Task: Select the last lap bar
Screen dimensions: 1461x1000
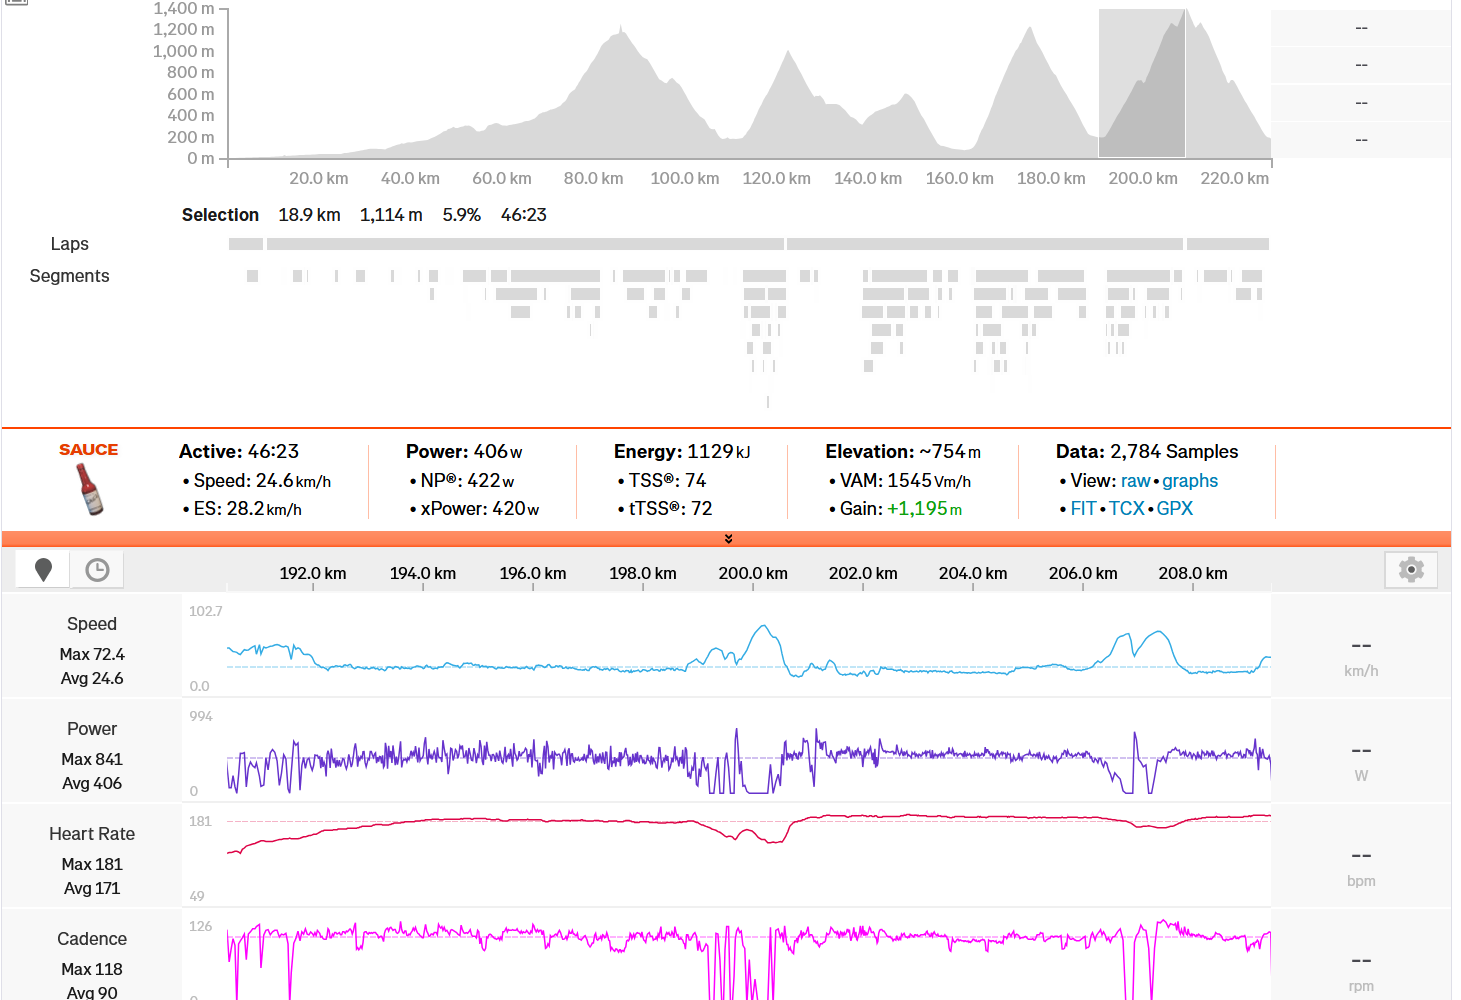Action: 1227,244
